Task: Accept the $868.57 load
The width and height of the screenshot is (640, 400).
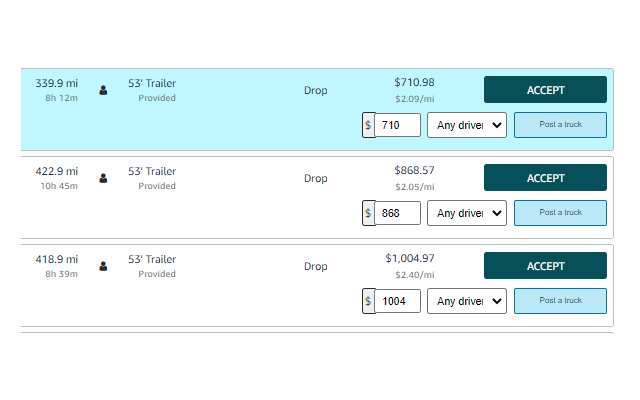Action: click(x=545, y=178)
